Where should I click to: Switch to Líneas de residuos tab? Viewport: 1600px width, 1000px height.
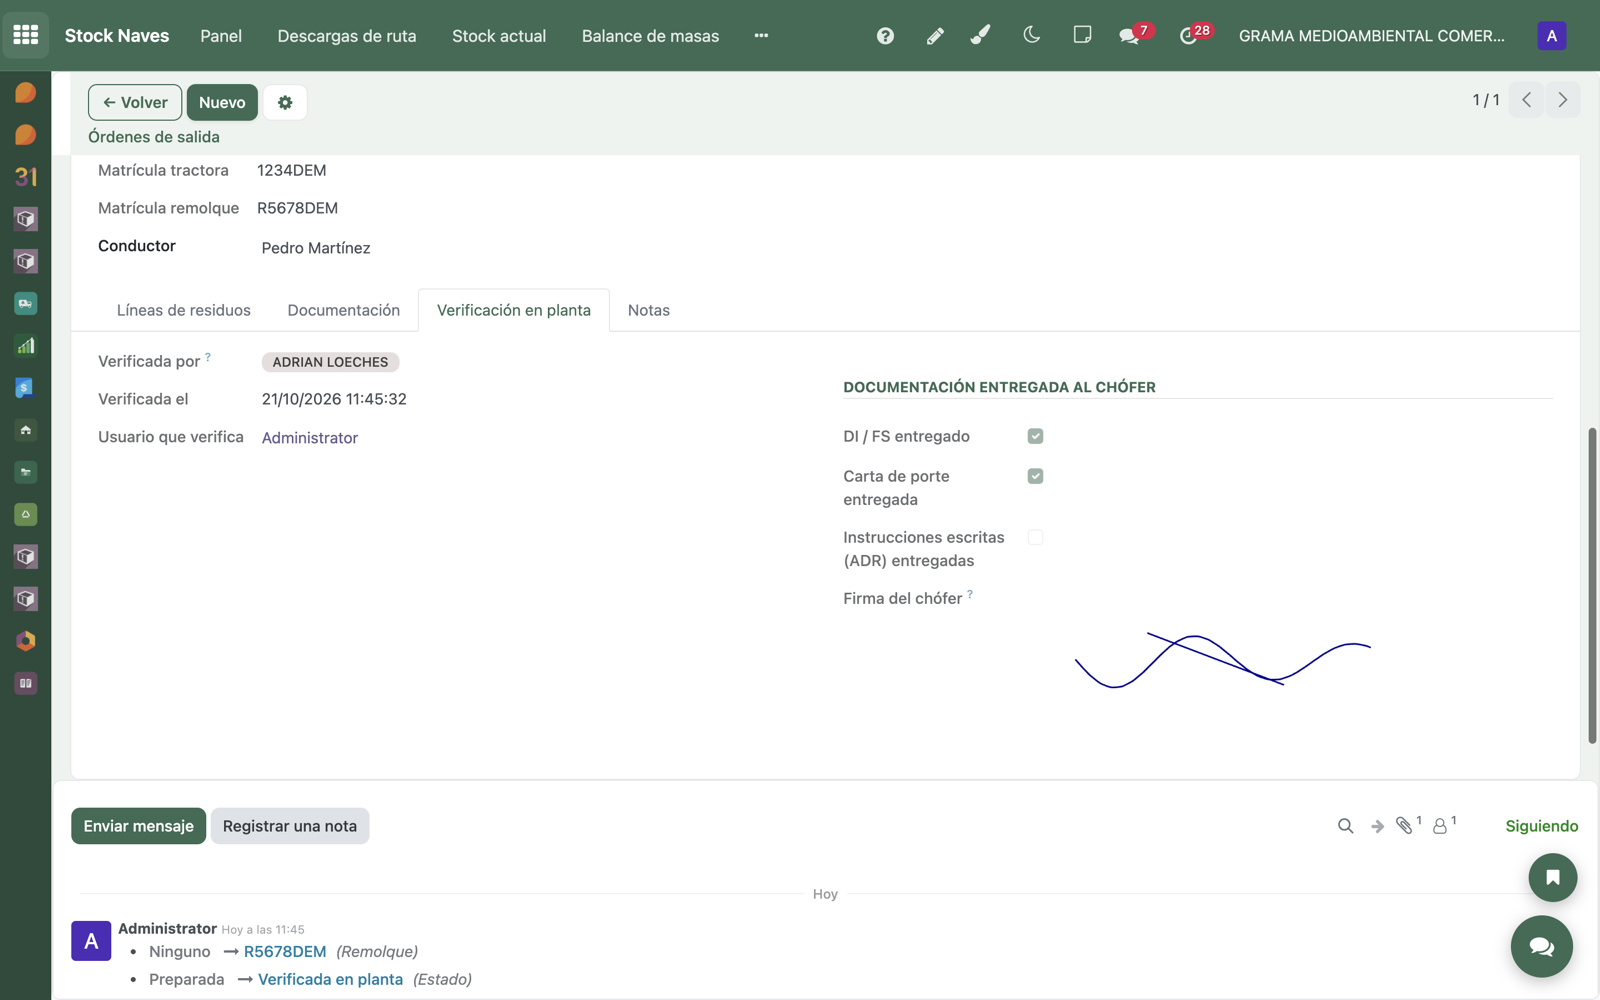pos(184,310)
